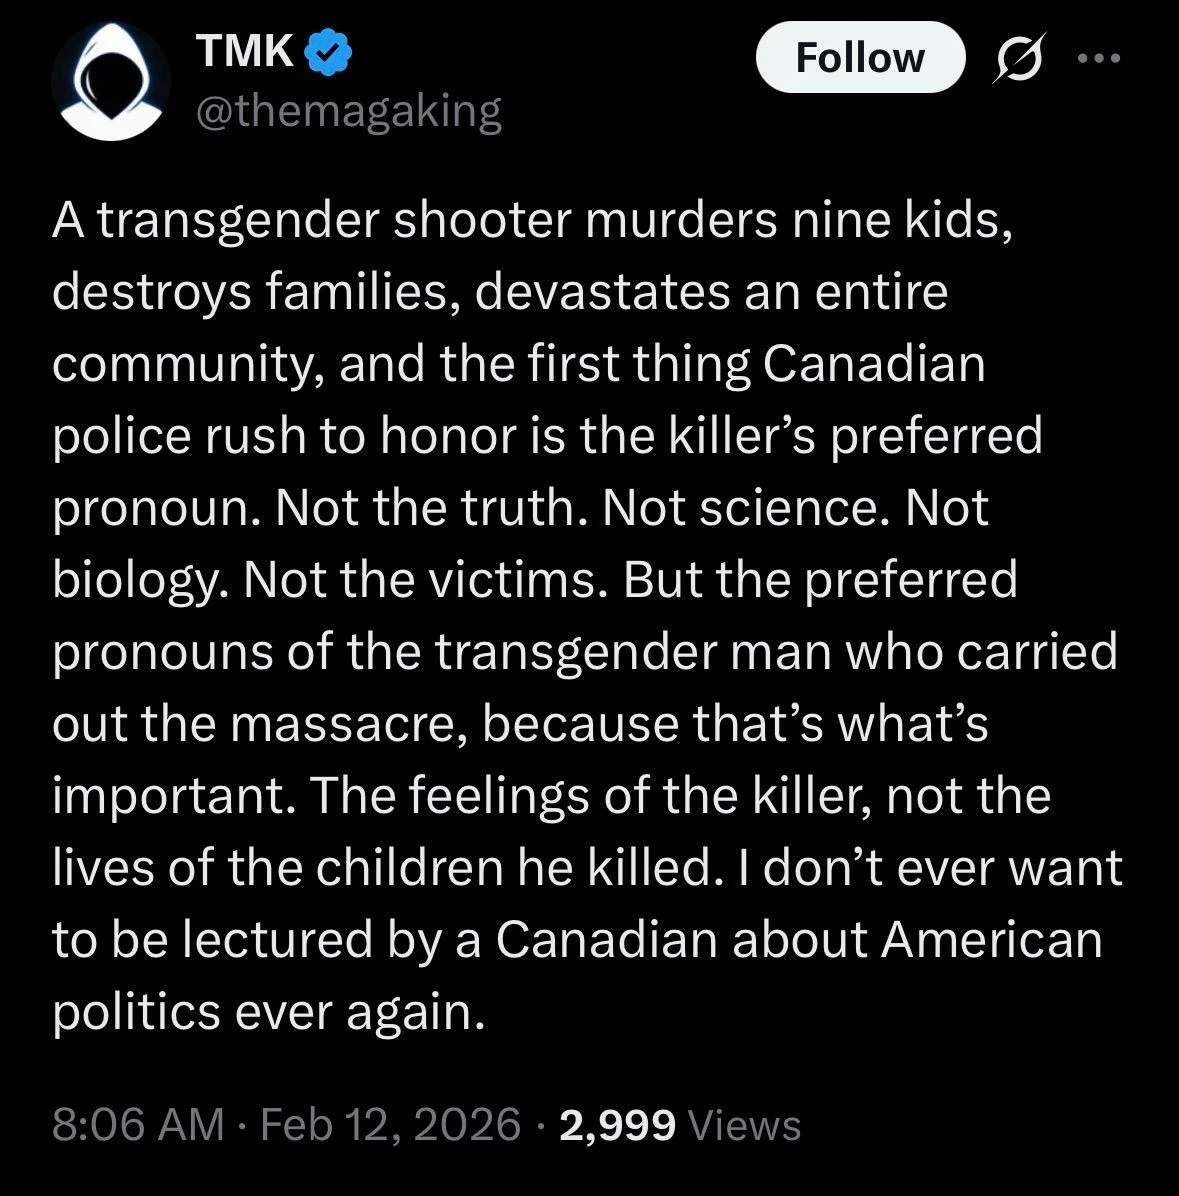Click the word "Views" in the footer
The image size is (1179, 1196).
[x=745, y=1125]
